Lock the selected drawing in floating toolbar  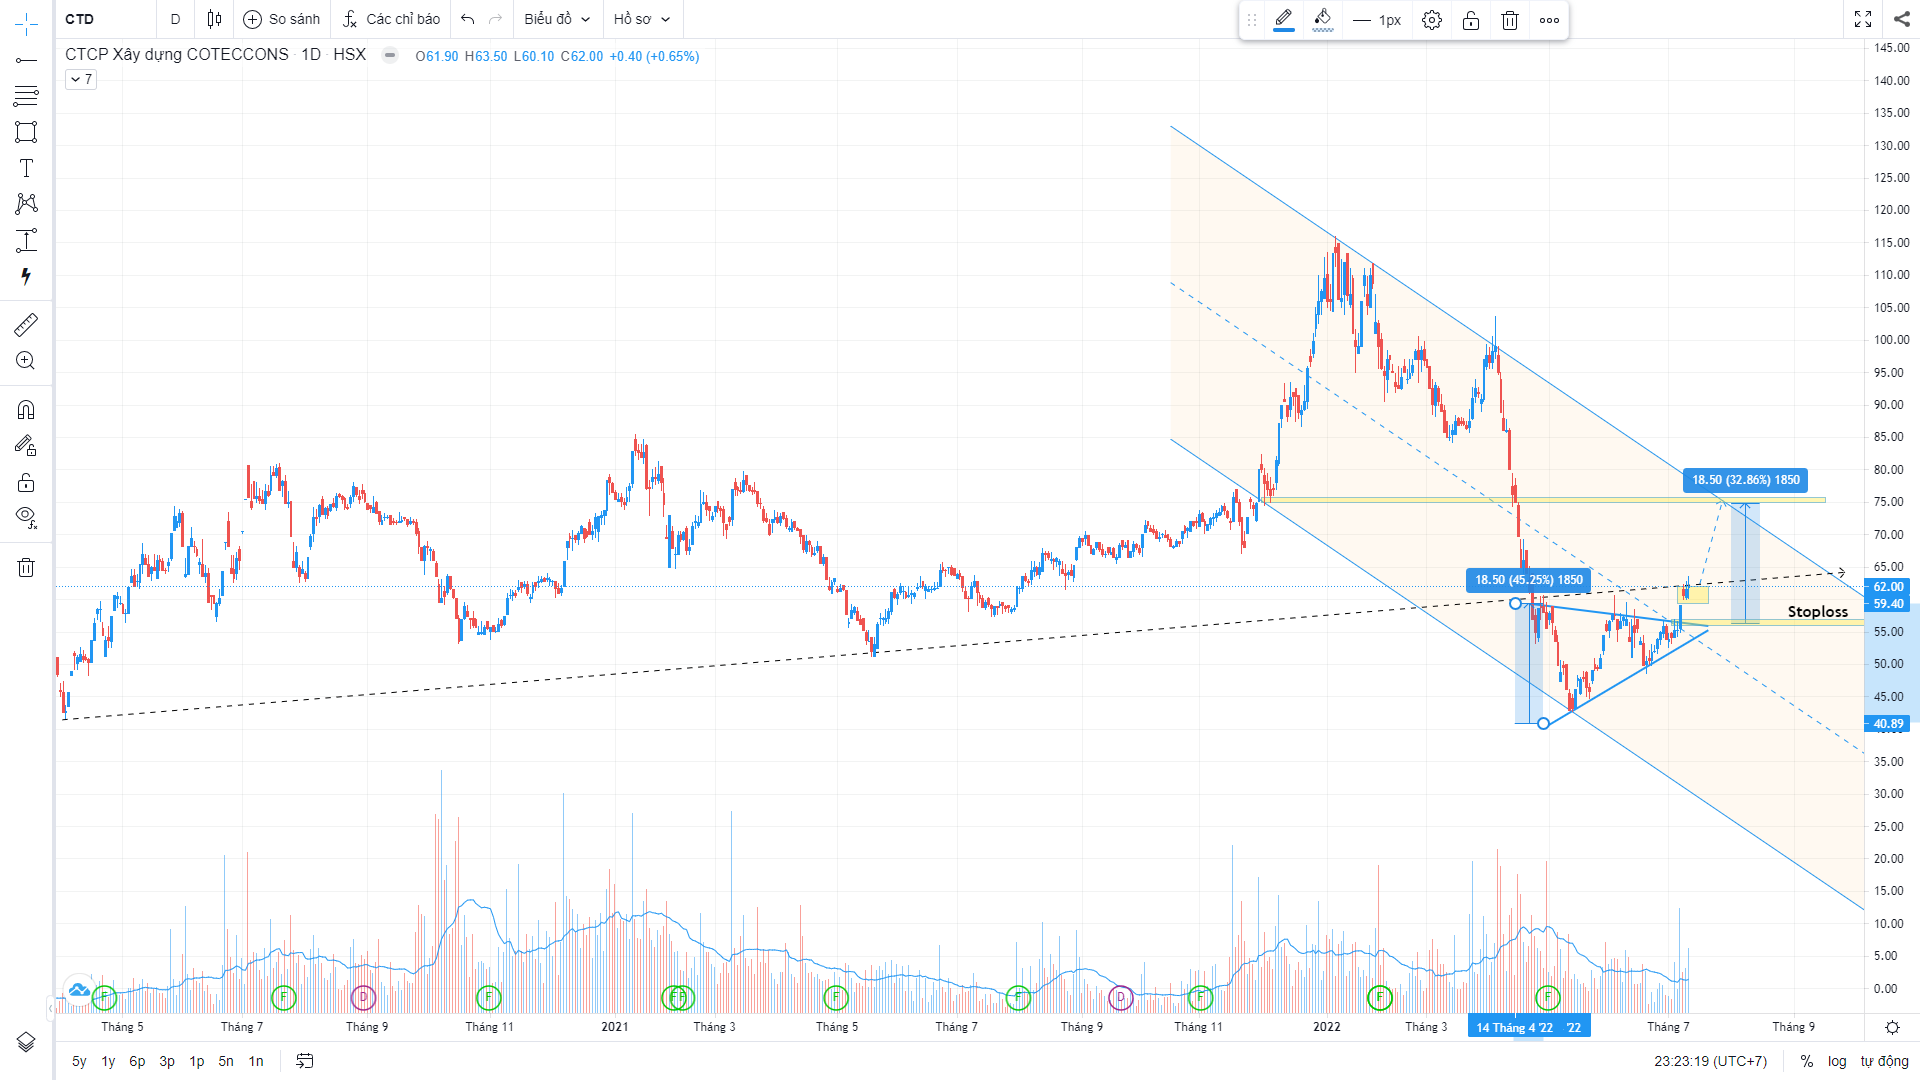click(1471, 20)
